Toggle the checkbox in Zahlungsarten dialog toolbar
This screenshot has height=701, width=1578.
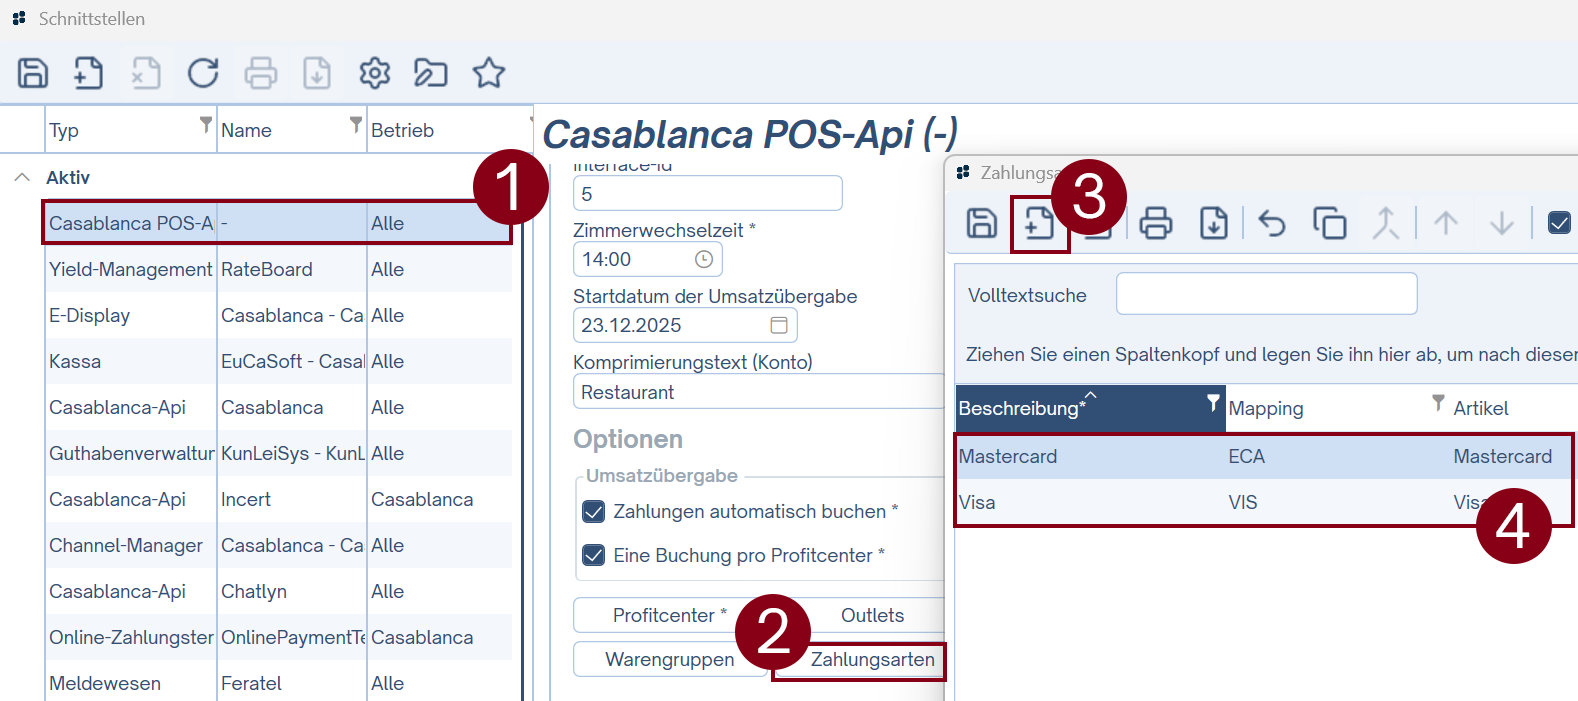[1559, 222]
